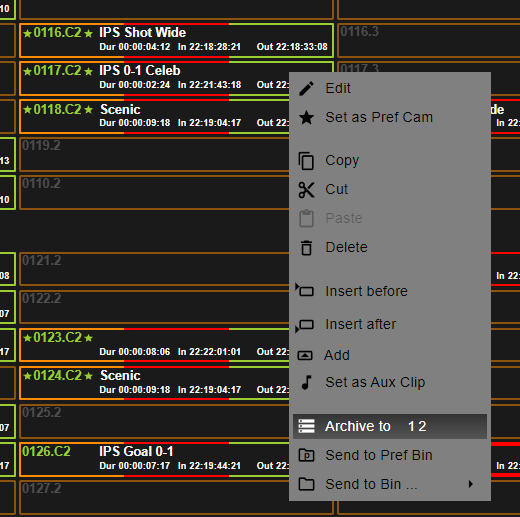This screenshot has height=517, width=520.
Task: Choose Edit from the context menu
Action: tap(390, 88)
